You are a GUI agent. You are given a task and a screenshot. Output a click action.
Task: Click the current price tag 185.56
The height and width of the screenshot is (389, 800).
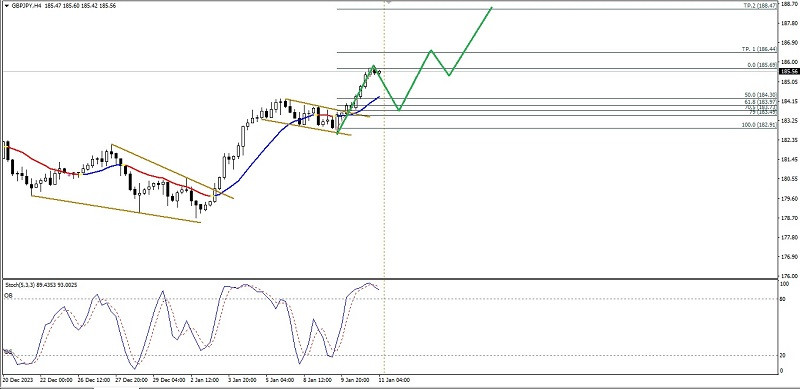pos(788,71)
